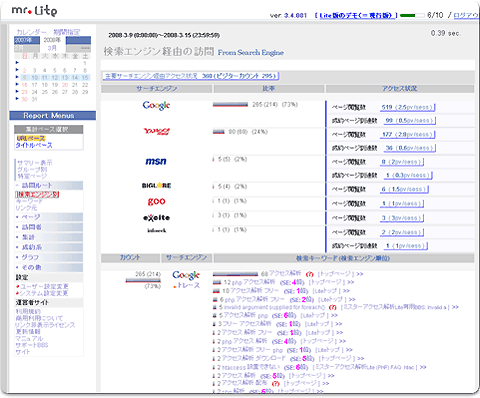Select タイトルベース aggregation option
This screenshot has height=398, width=480.
coord(34,145)
